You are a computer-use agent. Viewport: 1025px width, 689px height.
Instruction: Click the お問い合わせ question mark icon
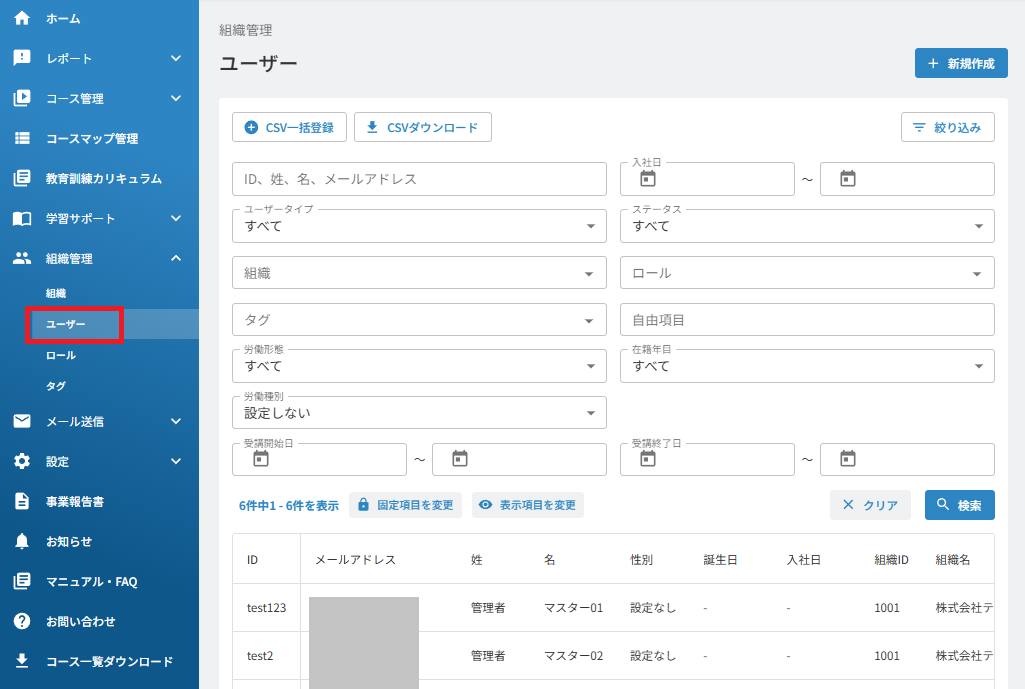tap(22, 621)
